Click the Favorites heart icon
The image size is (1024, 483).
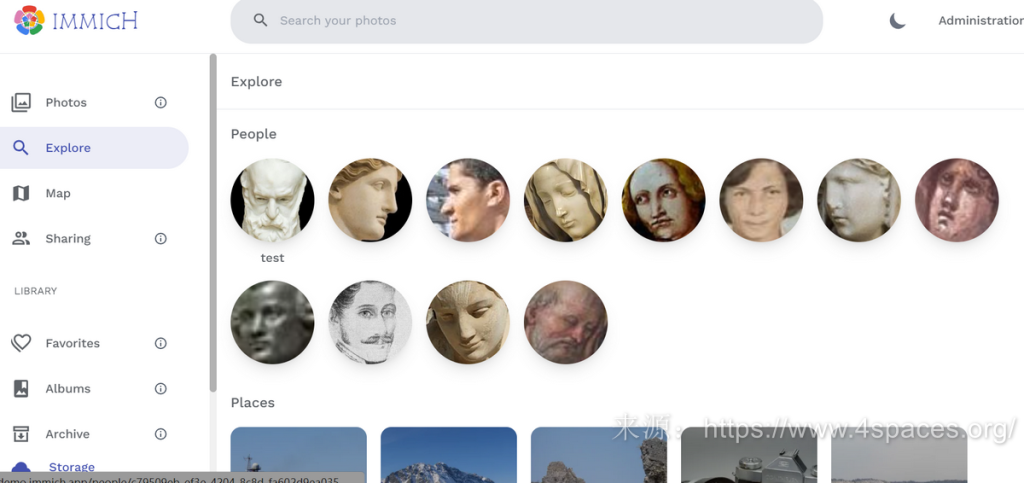tap(21, 343)
